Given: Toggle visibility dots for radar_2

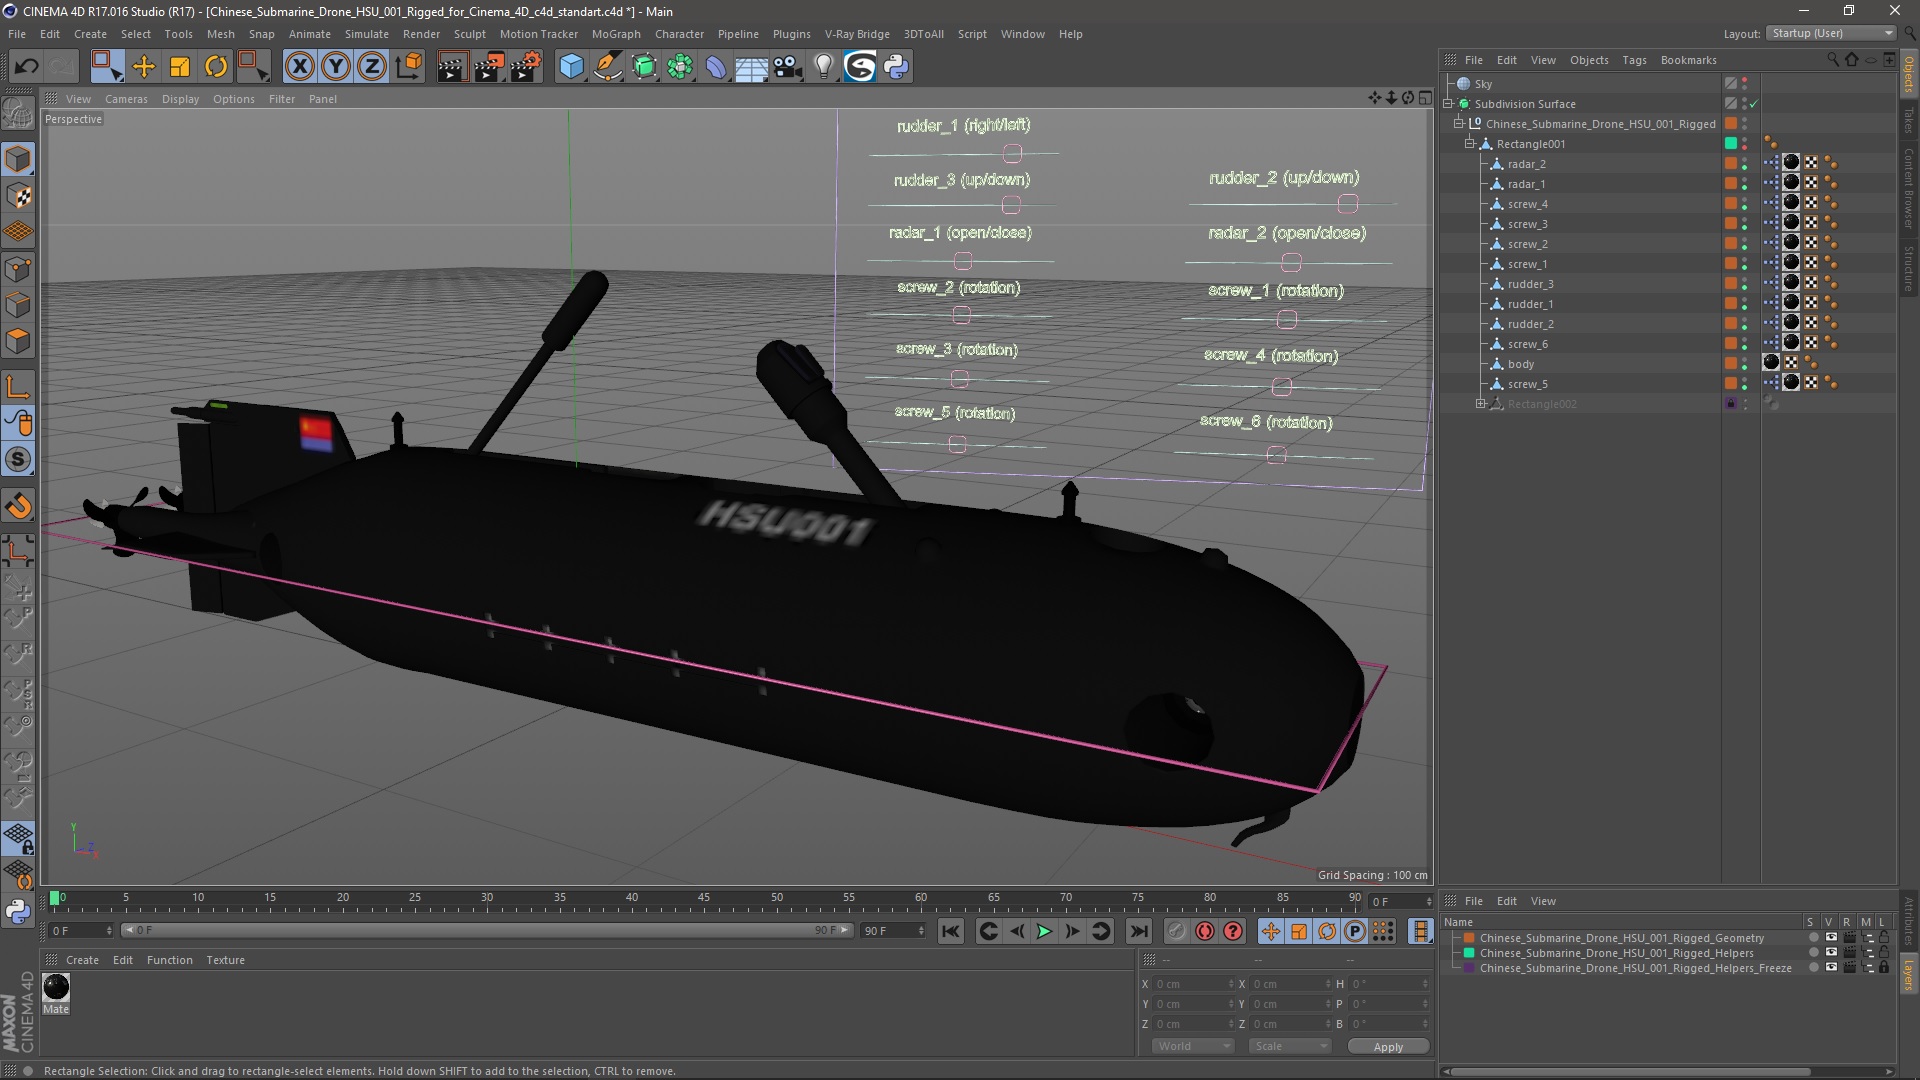Looking at the screenshot, I should pyautogui.click(x=1745, y=164).
